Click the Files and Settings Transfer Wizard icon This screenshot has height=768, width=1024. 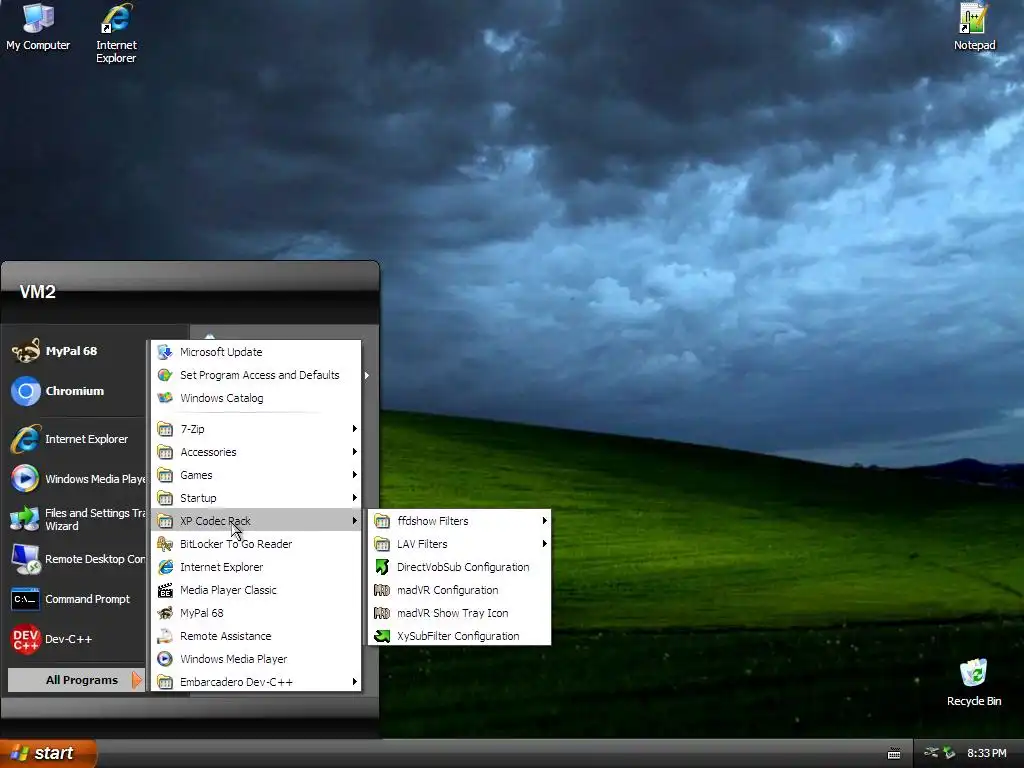[25, 519]
